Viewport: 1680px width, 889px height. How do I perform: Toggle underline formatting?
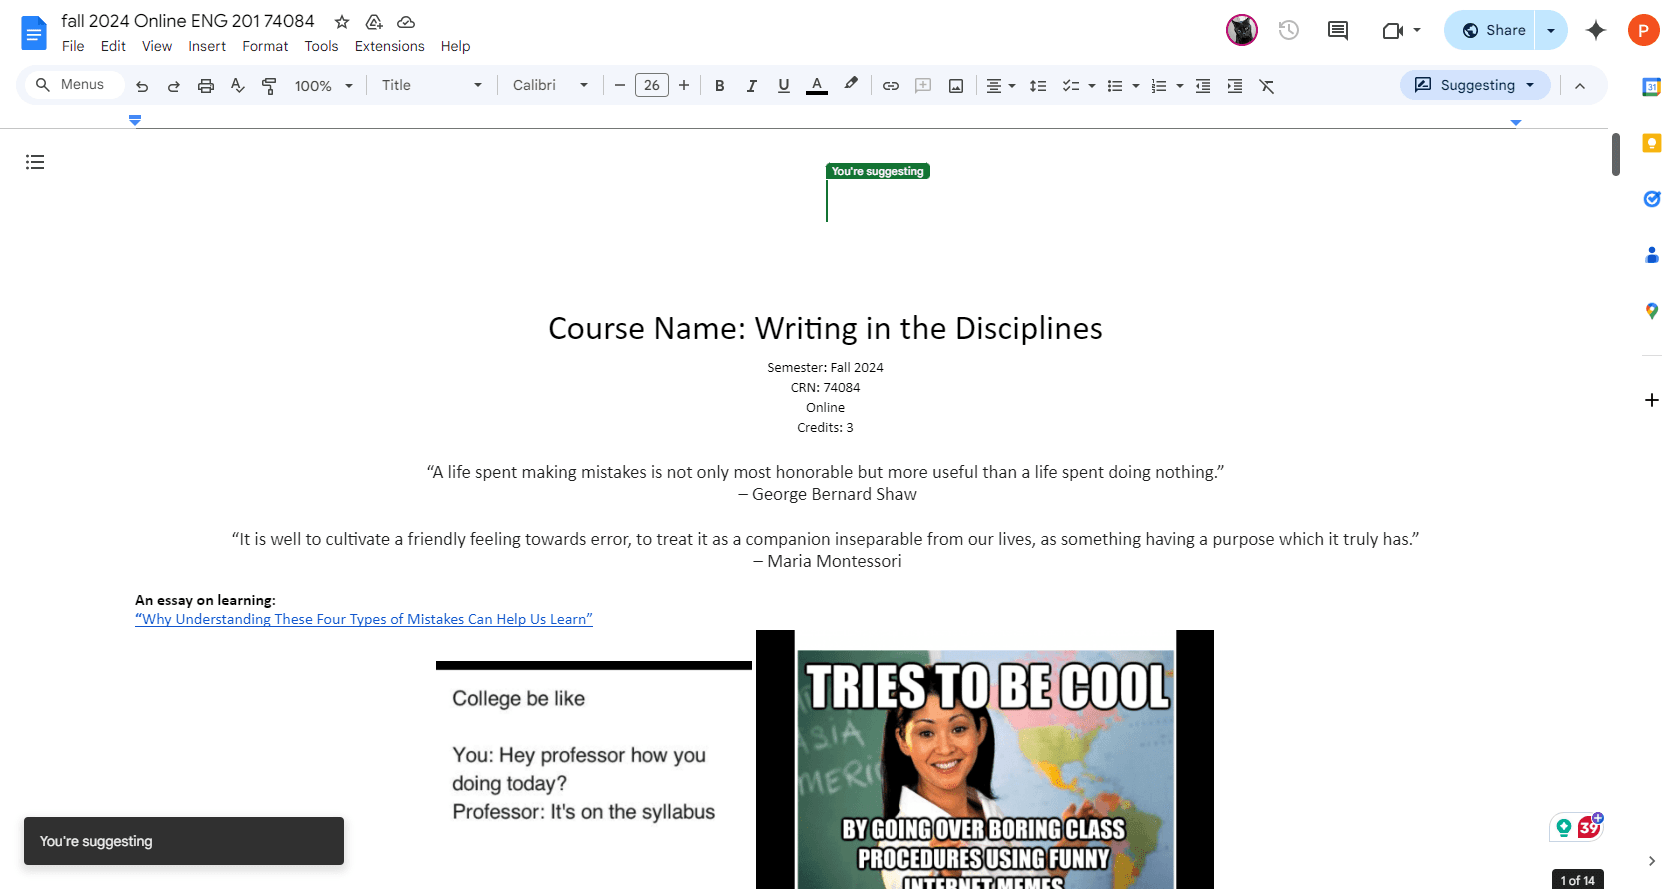(x=784, y=86)
